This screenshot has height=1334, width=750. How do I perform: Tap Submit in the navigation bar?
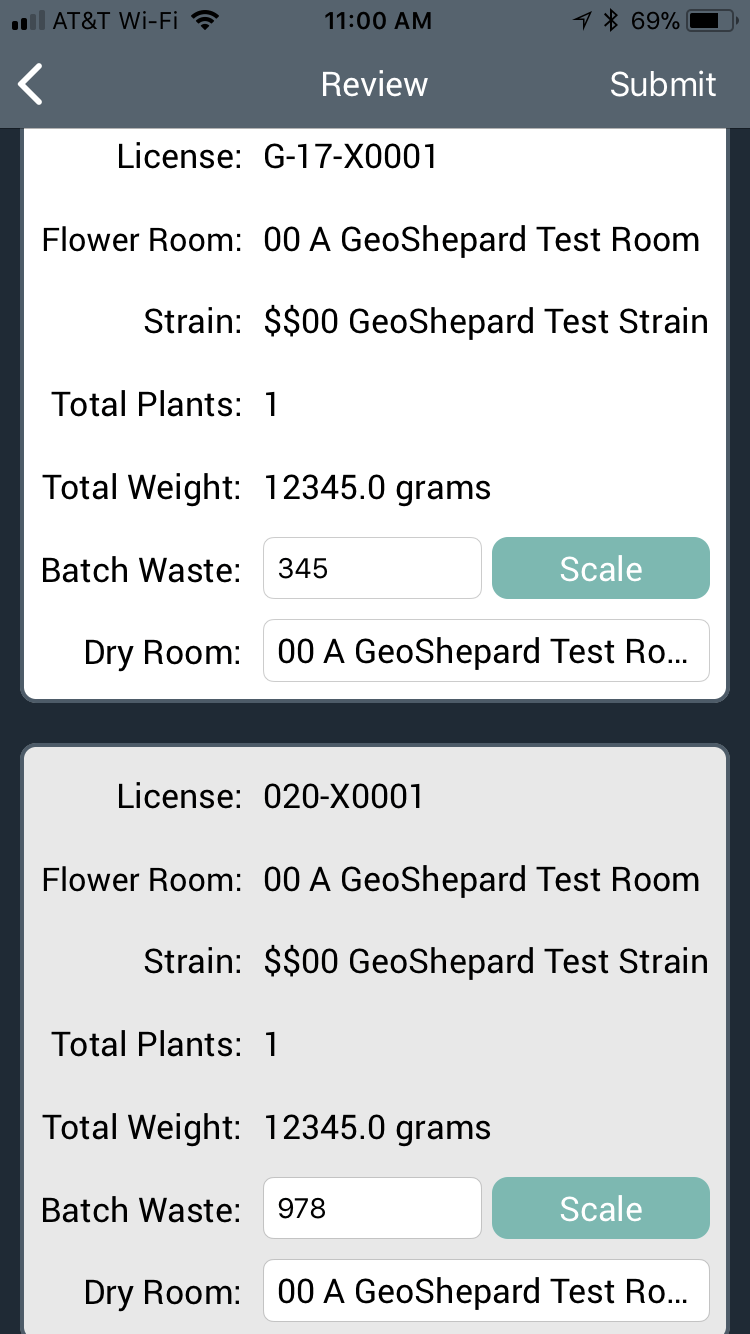click(663, 85)
